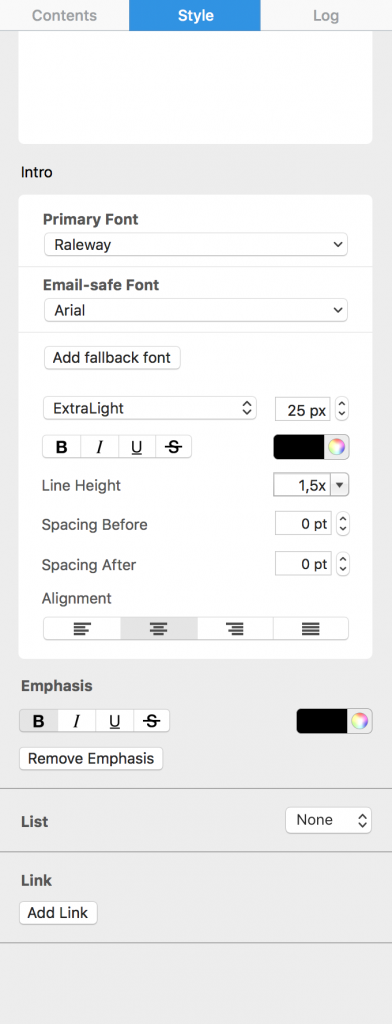Toggle strikethrough in Intro font style
392x1024 pixels.
point(174,447)
